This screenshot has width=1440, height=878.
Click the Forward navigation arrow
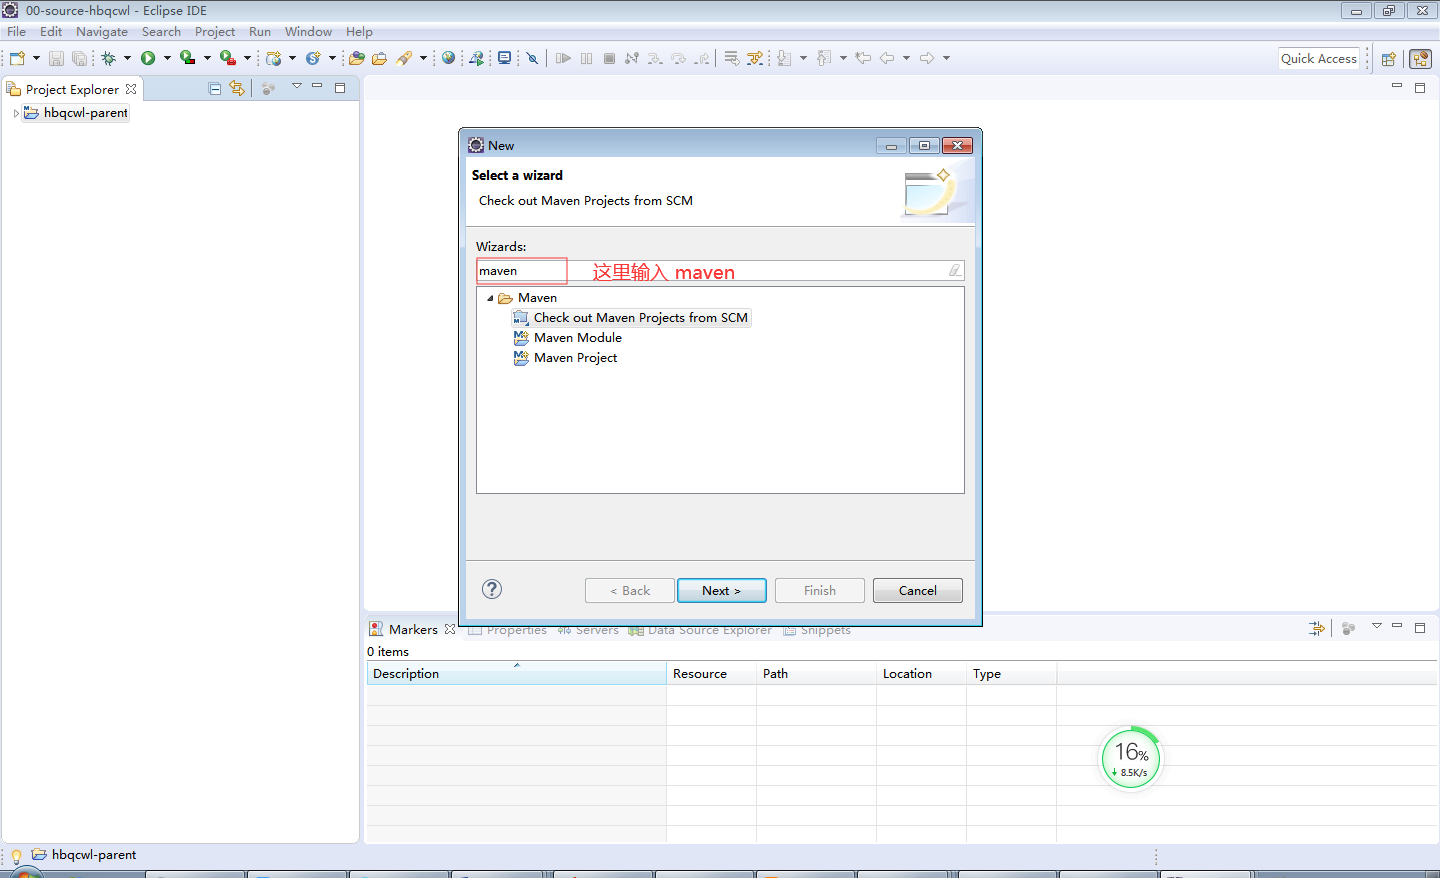coord(927,58)
